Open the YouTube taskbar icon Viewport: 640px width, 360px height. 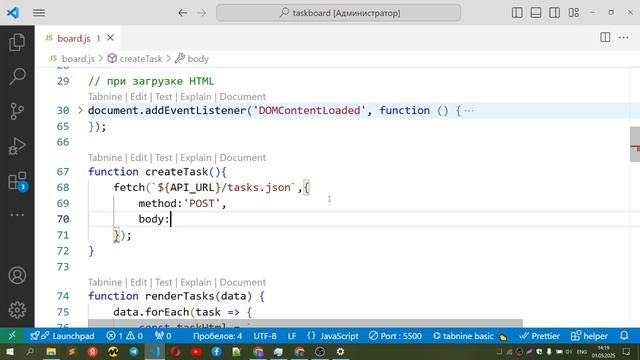[x=196, y=352]
